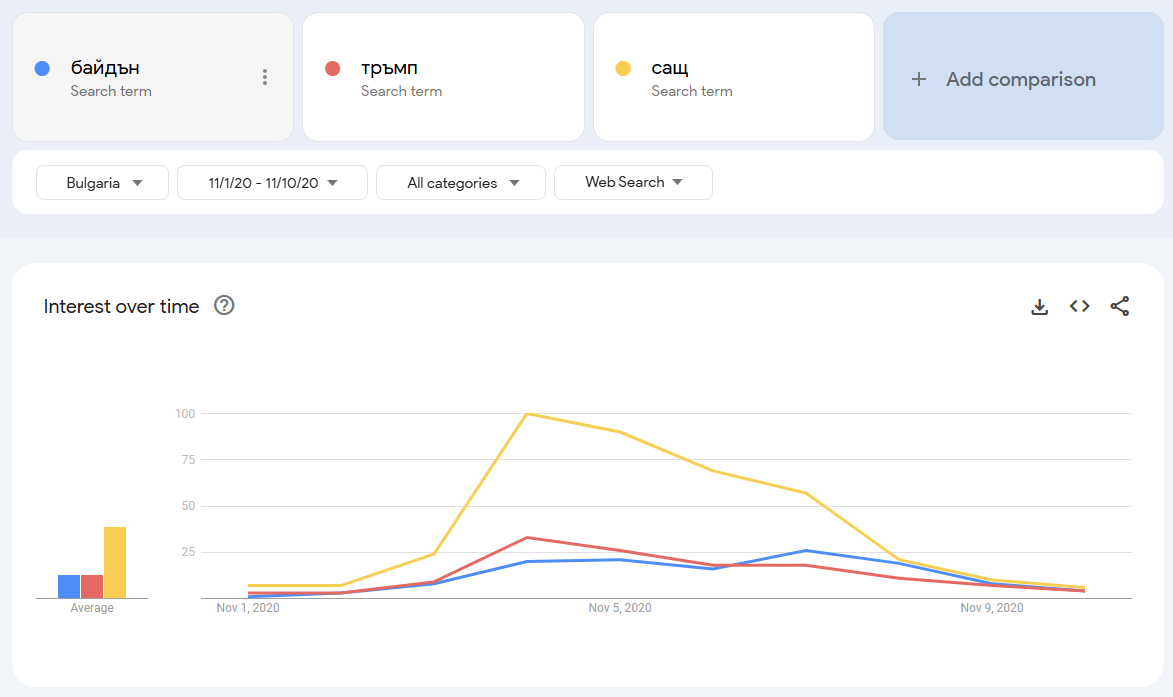Viewport: 1173px width, 697px height.
Task: Click the yellow line peak at 100
Action: (527, 413)
